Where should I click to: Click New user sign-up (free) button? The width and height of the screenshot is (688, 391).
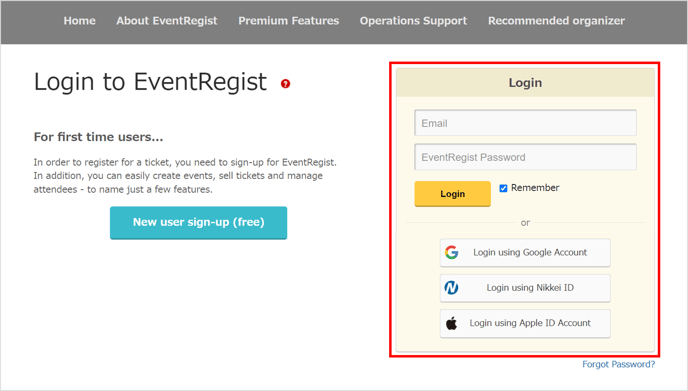pyautogui.click(x=198, y=222)
